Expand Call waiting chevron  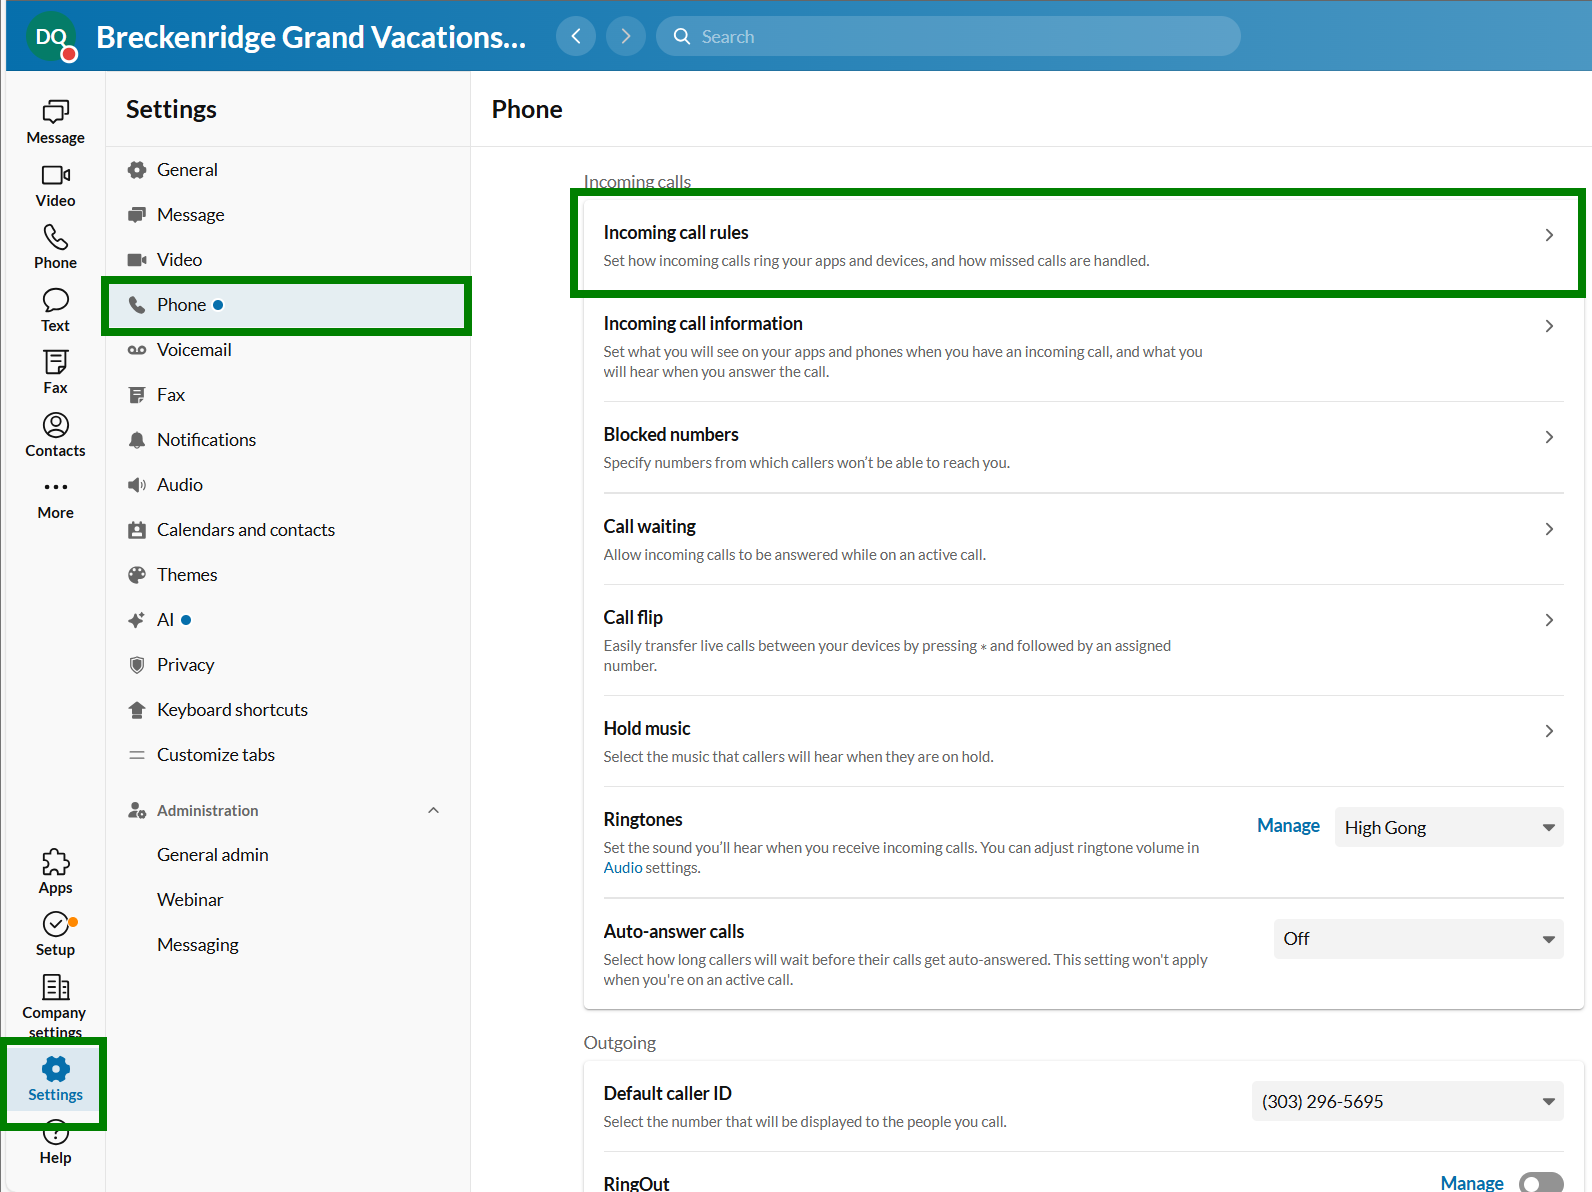pos(1549,529)
